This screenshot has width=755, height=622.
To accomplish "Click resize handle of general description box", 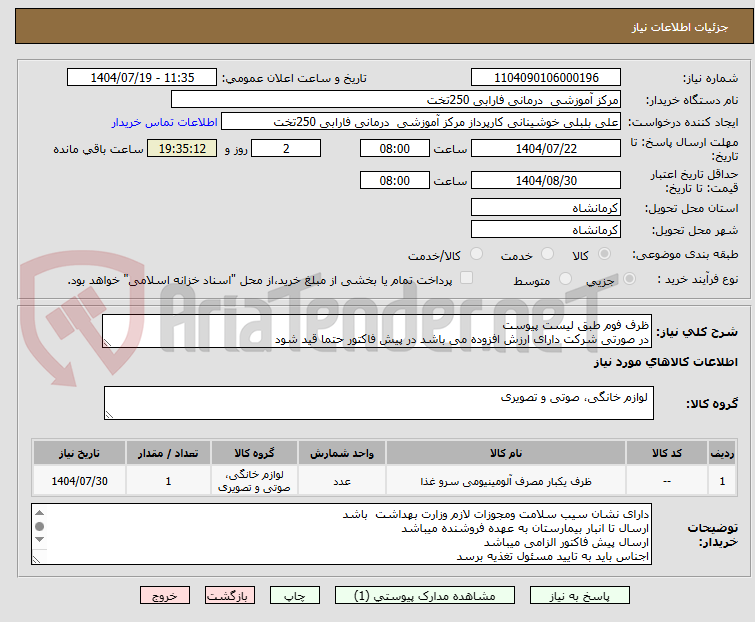I will click(107, 343).
